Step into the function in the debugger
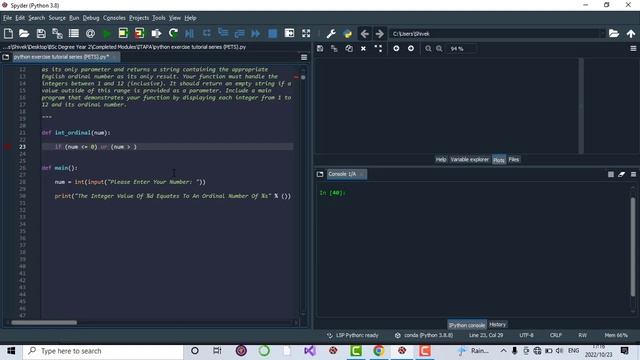The image size is (640, 360). click(223, 33)
